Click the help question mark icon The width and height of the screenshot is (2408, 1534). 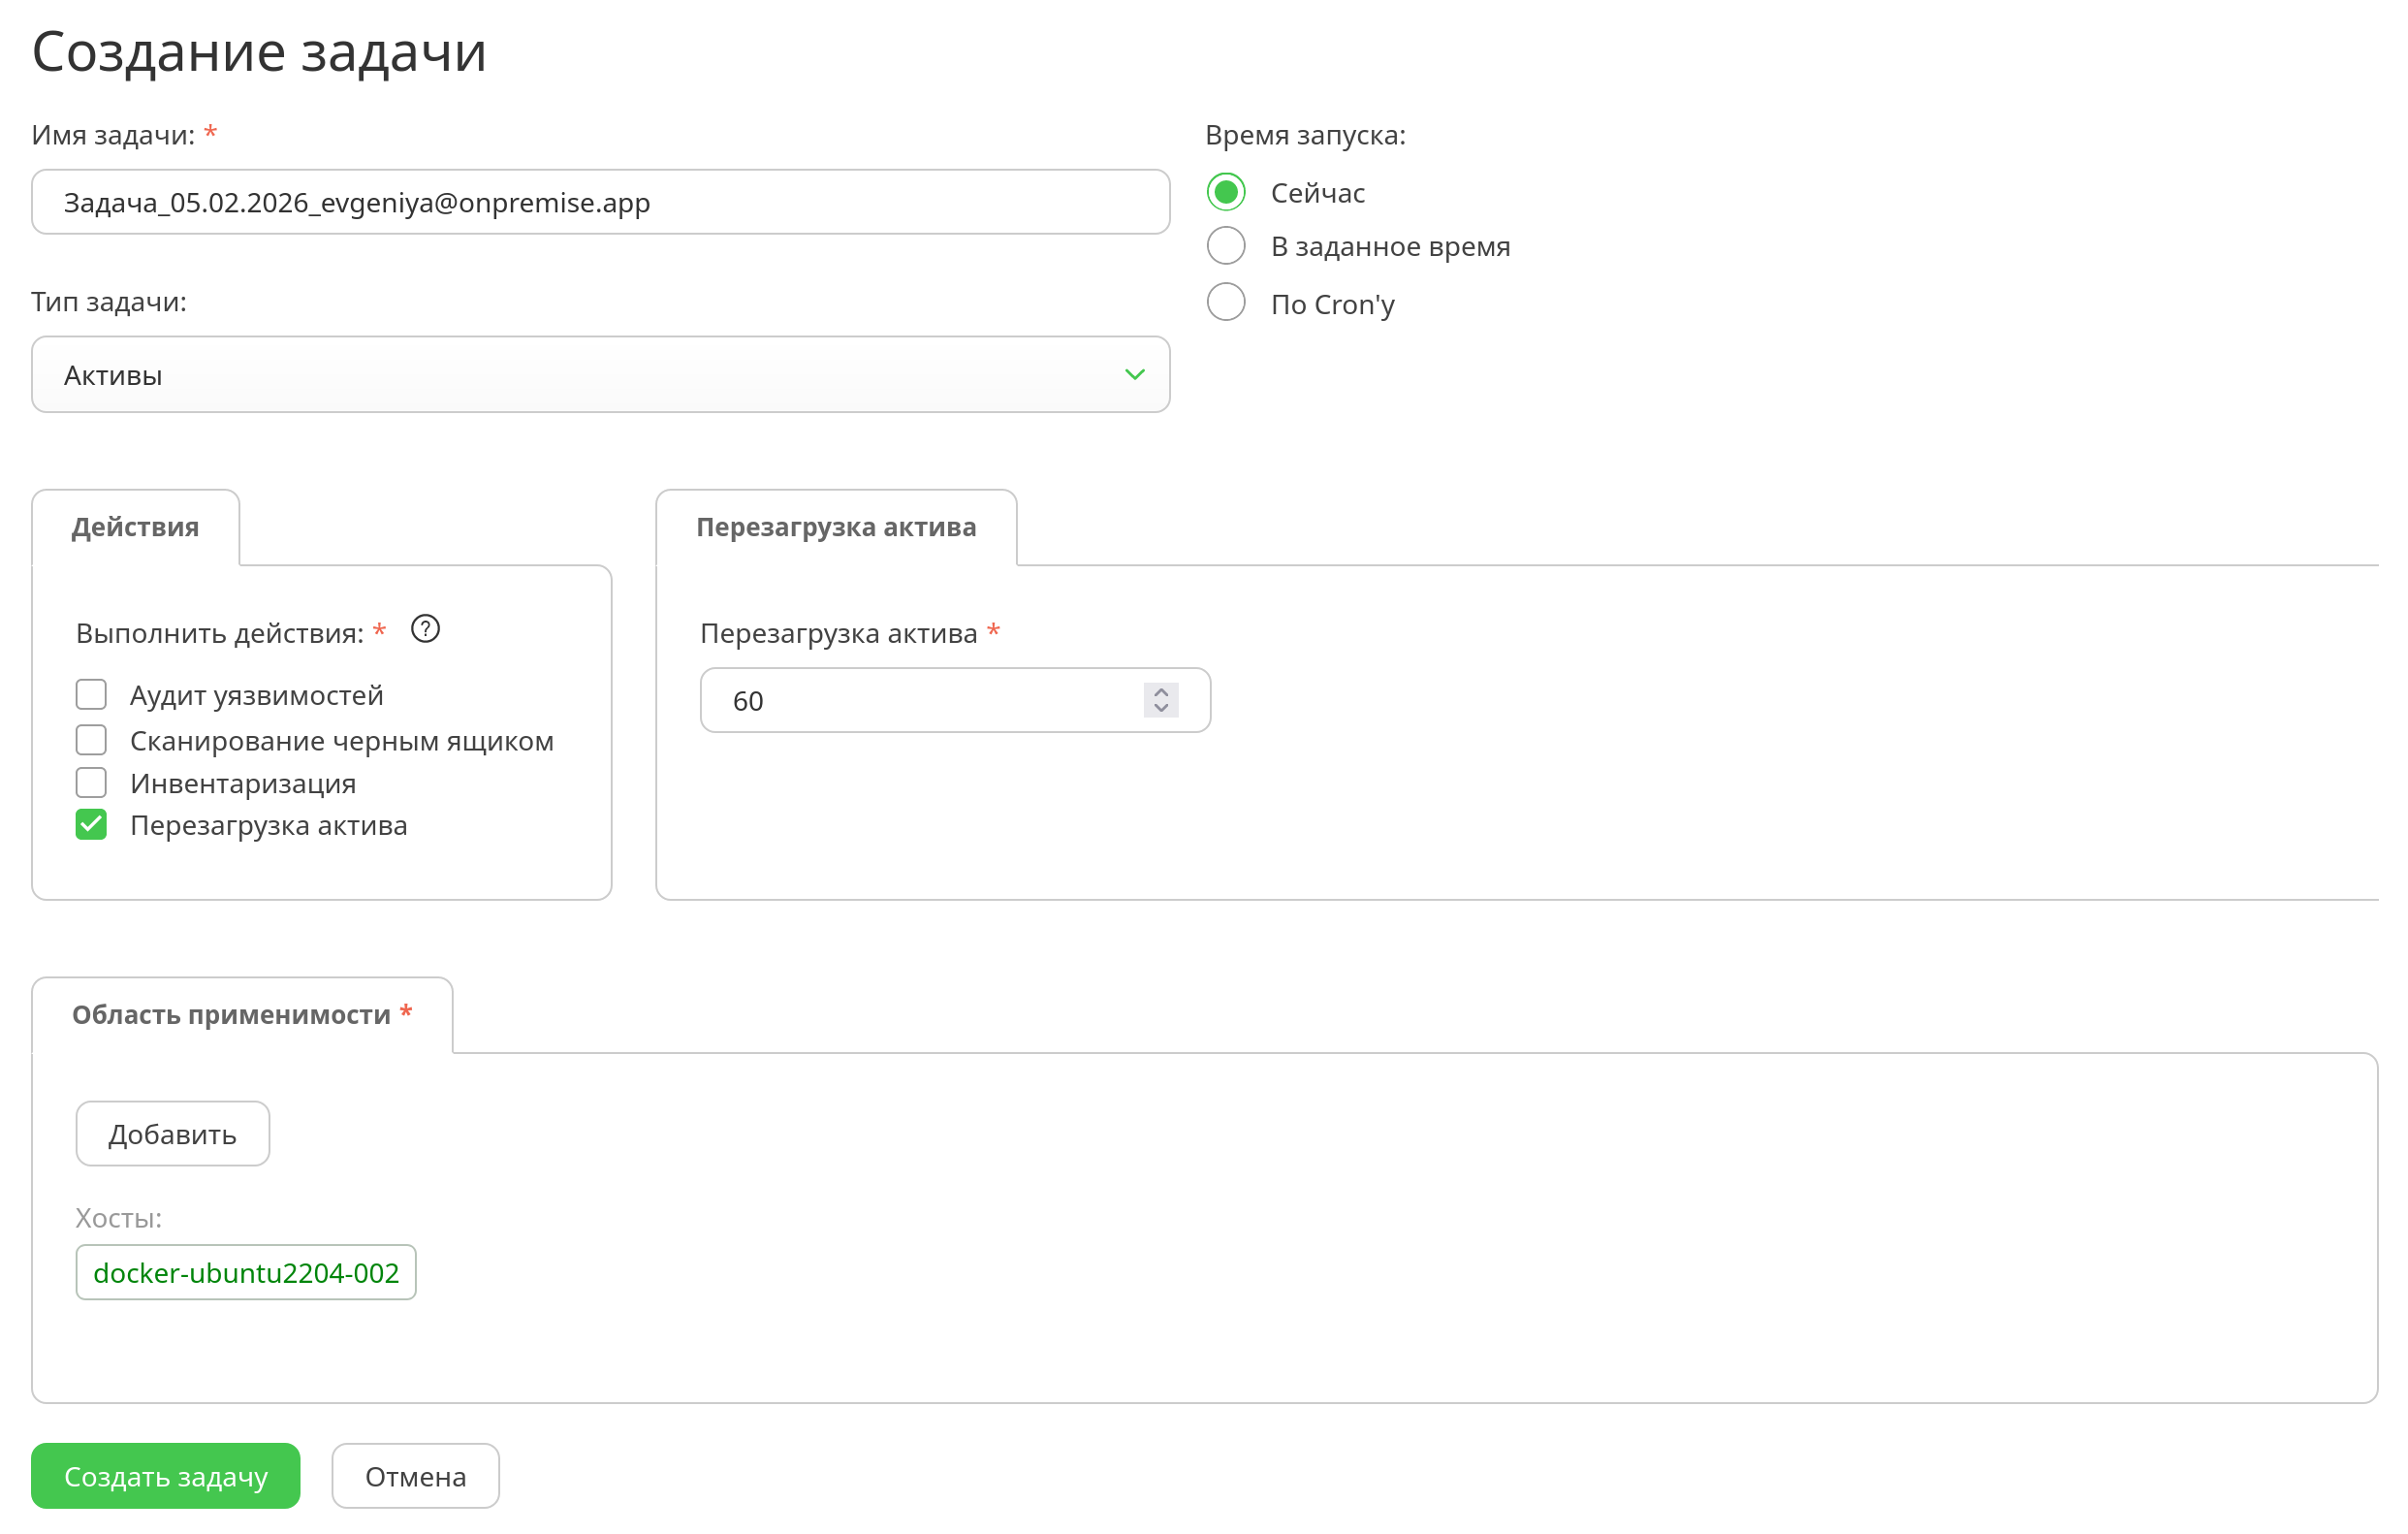pyautogui.click(x=425, y=629)
